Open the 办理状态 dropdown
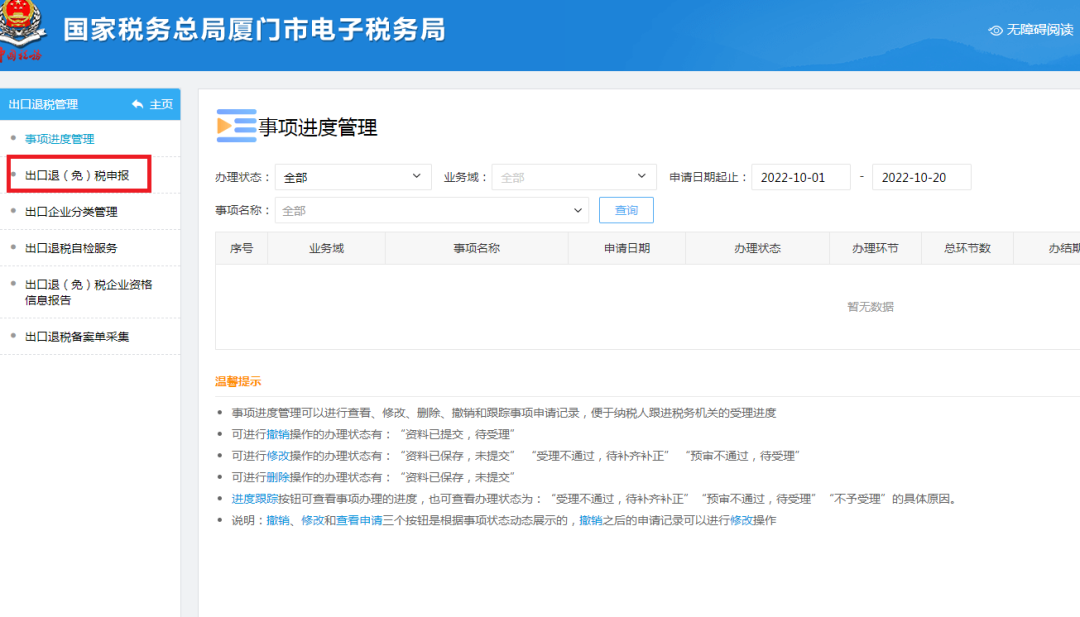 (x=353, y=177)
